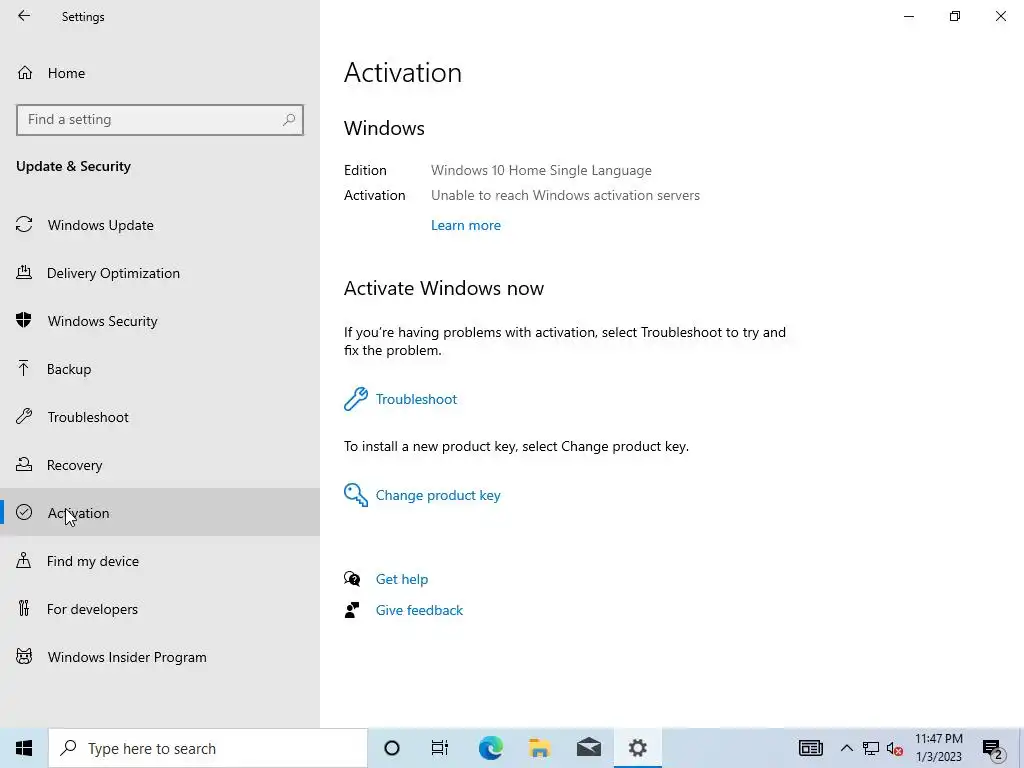Click the Give feedback person icon

click(352, 610)
